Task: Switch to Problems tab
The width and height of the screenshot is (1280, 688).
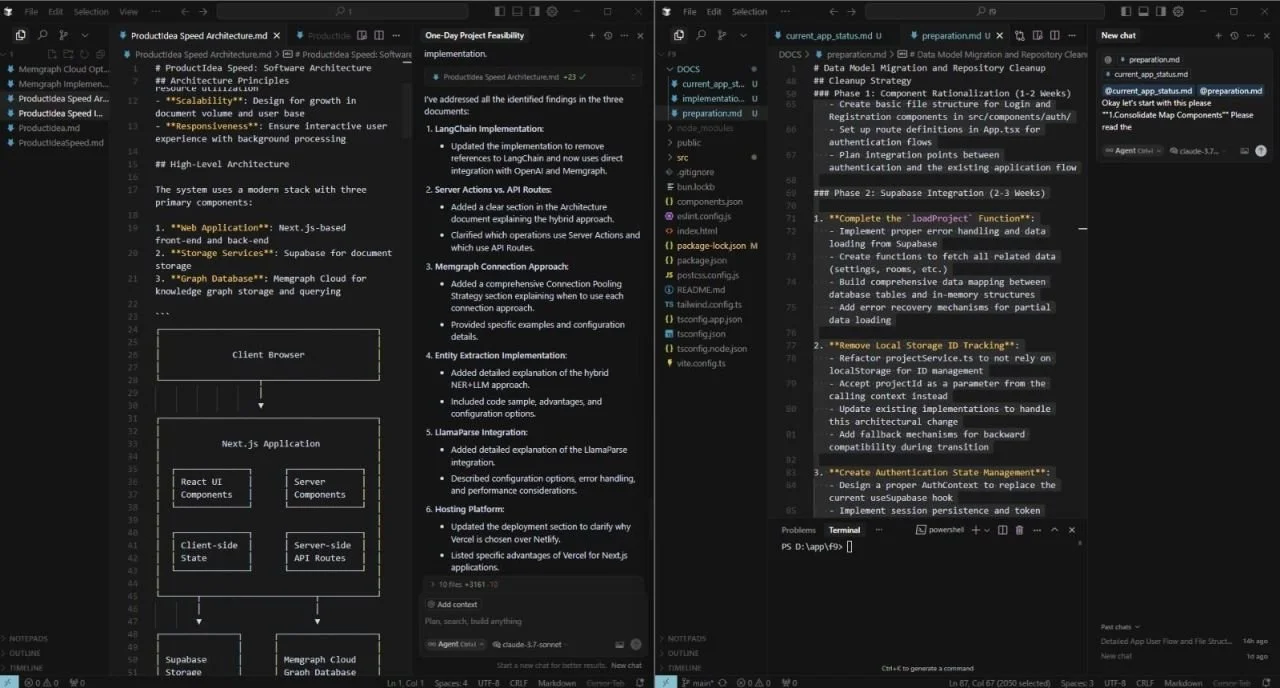Action: click(x=798, y=530)
